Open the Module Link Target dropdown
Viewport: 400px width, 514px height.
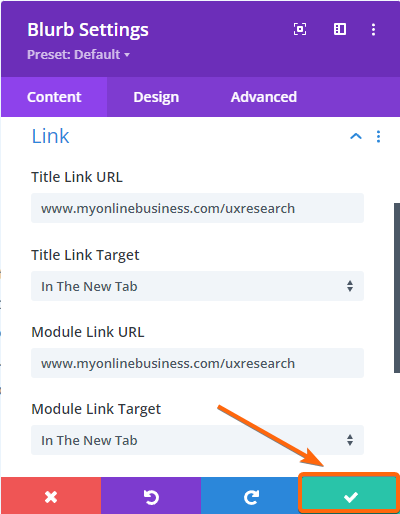pyautogui.click(x=197, y=440)
